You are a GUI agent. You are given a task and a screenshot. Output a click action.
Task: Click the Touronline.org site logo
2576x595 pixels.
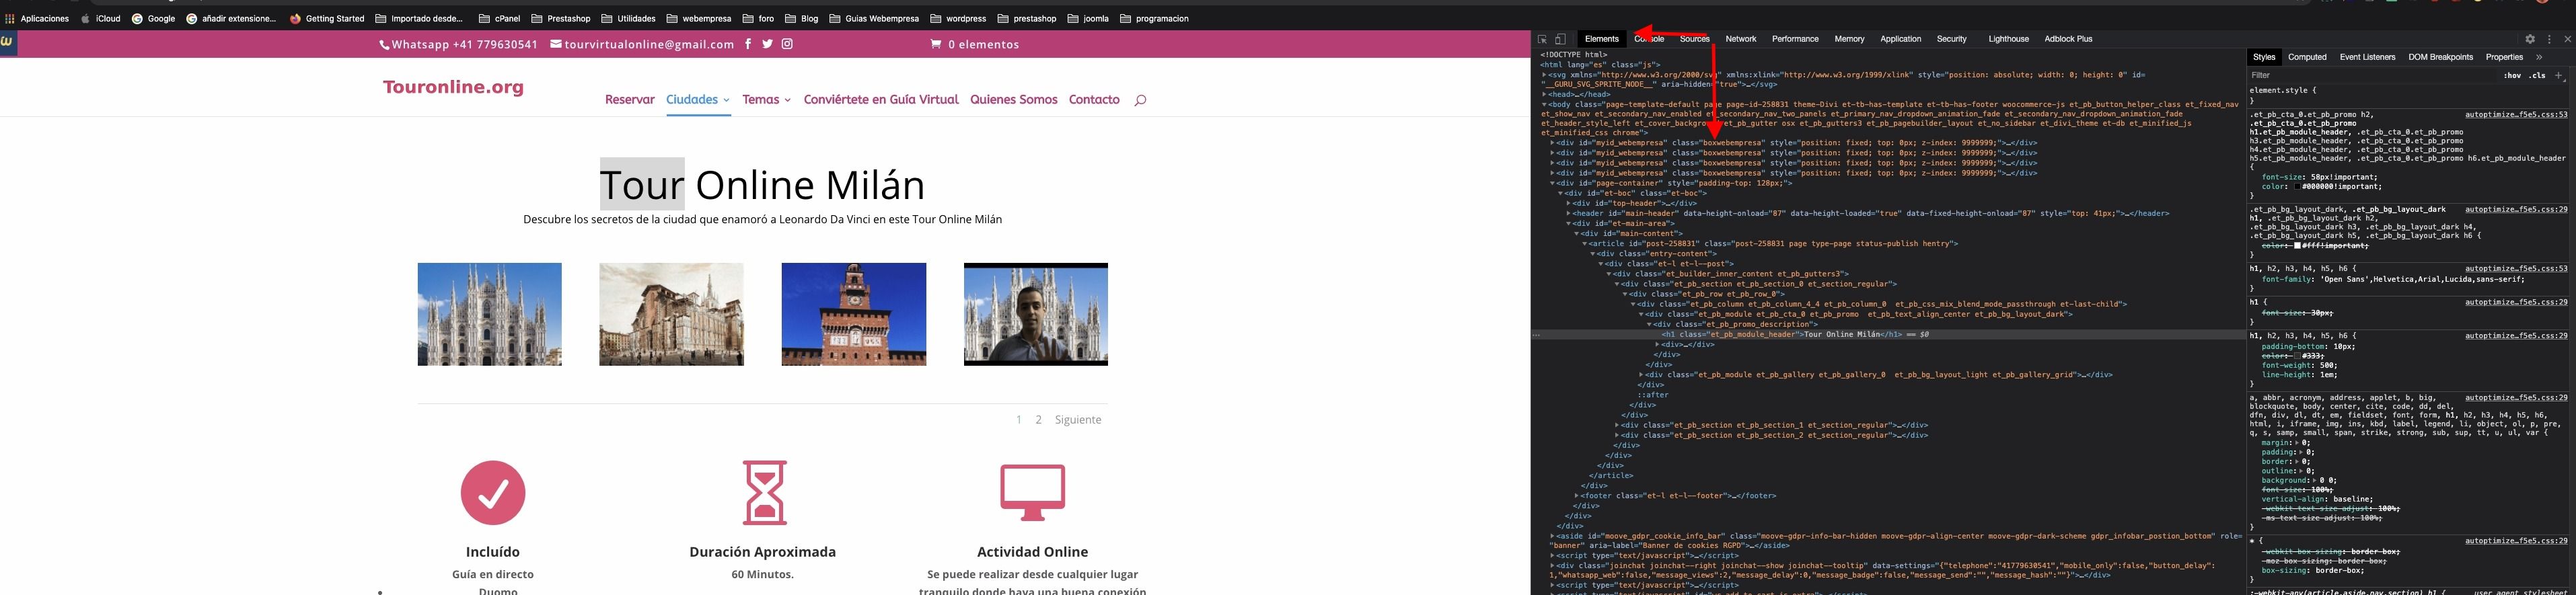point(453,87)
